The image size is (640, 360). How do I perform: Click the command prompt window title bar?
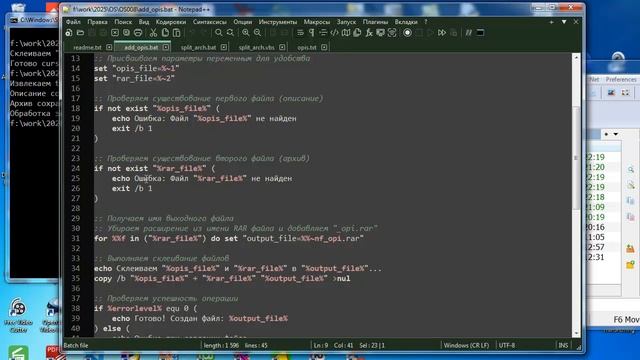coord(33,20)
